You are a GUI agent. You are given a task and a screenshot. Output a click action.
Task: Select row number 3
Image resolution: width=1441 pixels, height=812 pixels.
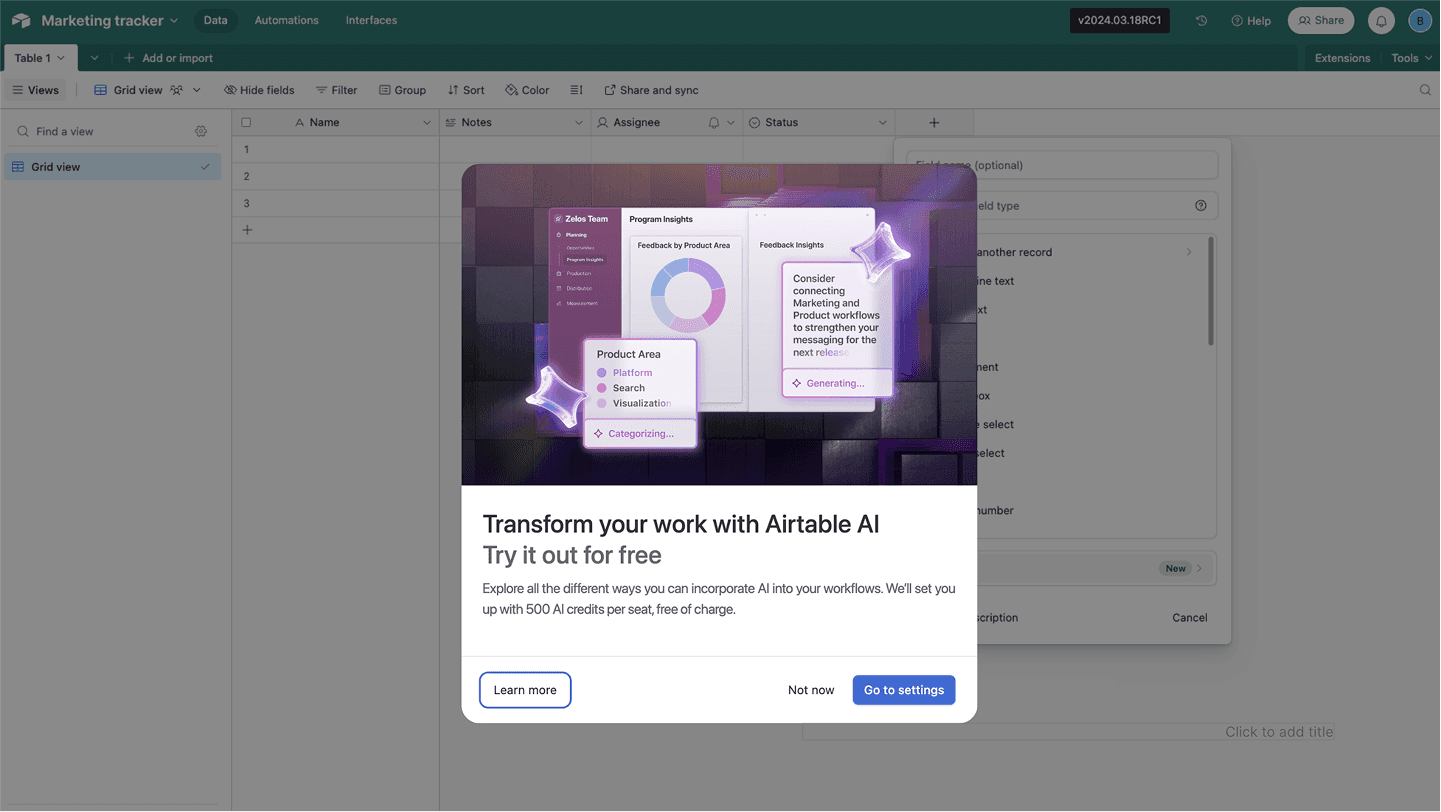(246, 203)
